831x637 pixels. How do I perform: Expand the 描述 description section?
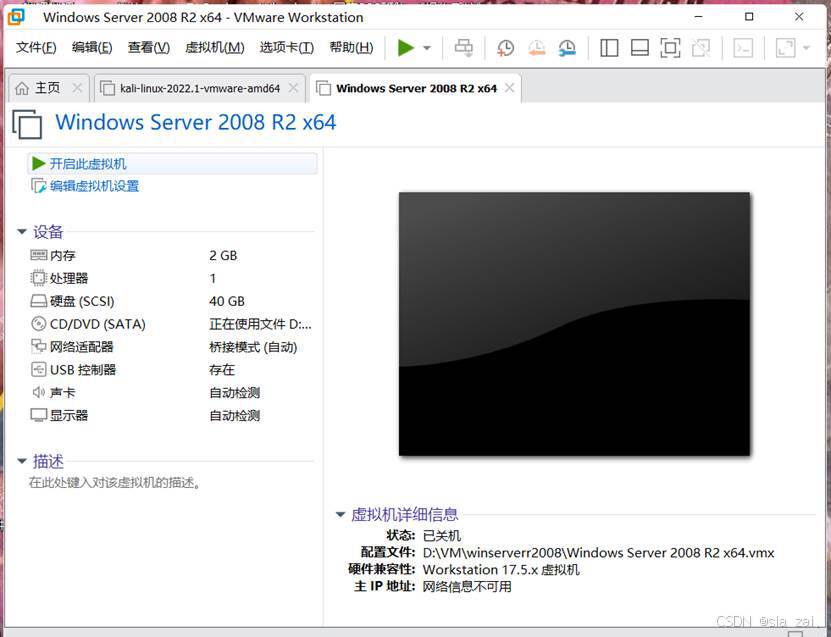[x=22, y=461]
